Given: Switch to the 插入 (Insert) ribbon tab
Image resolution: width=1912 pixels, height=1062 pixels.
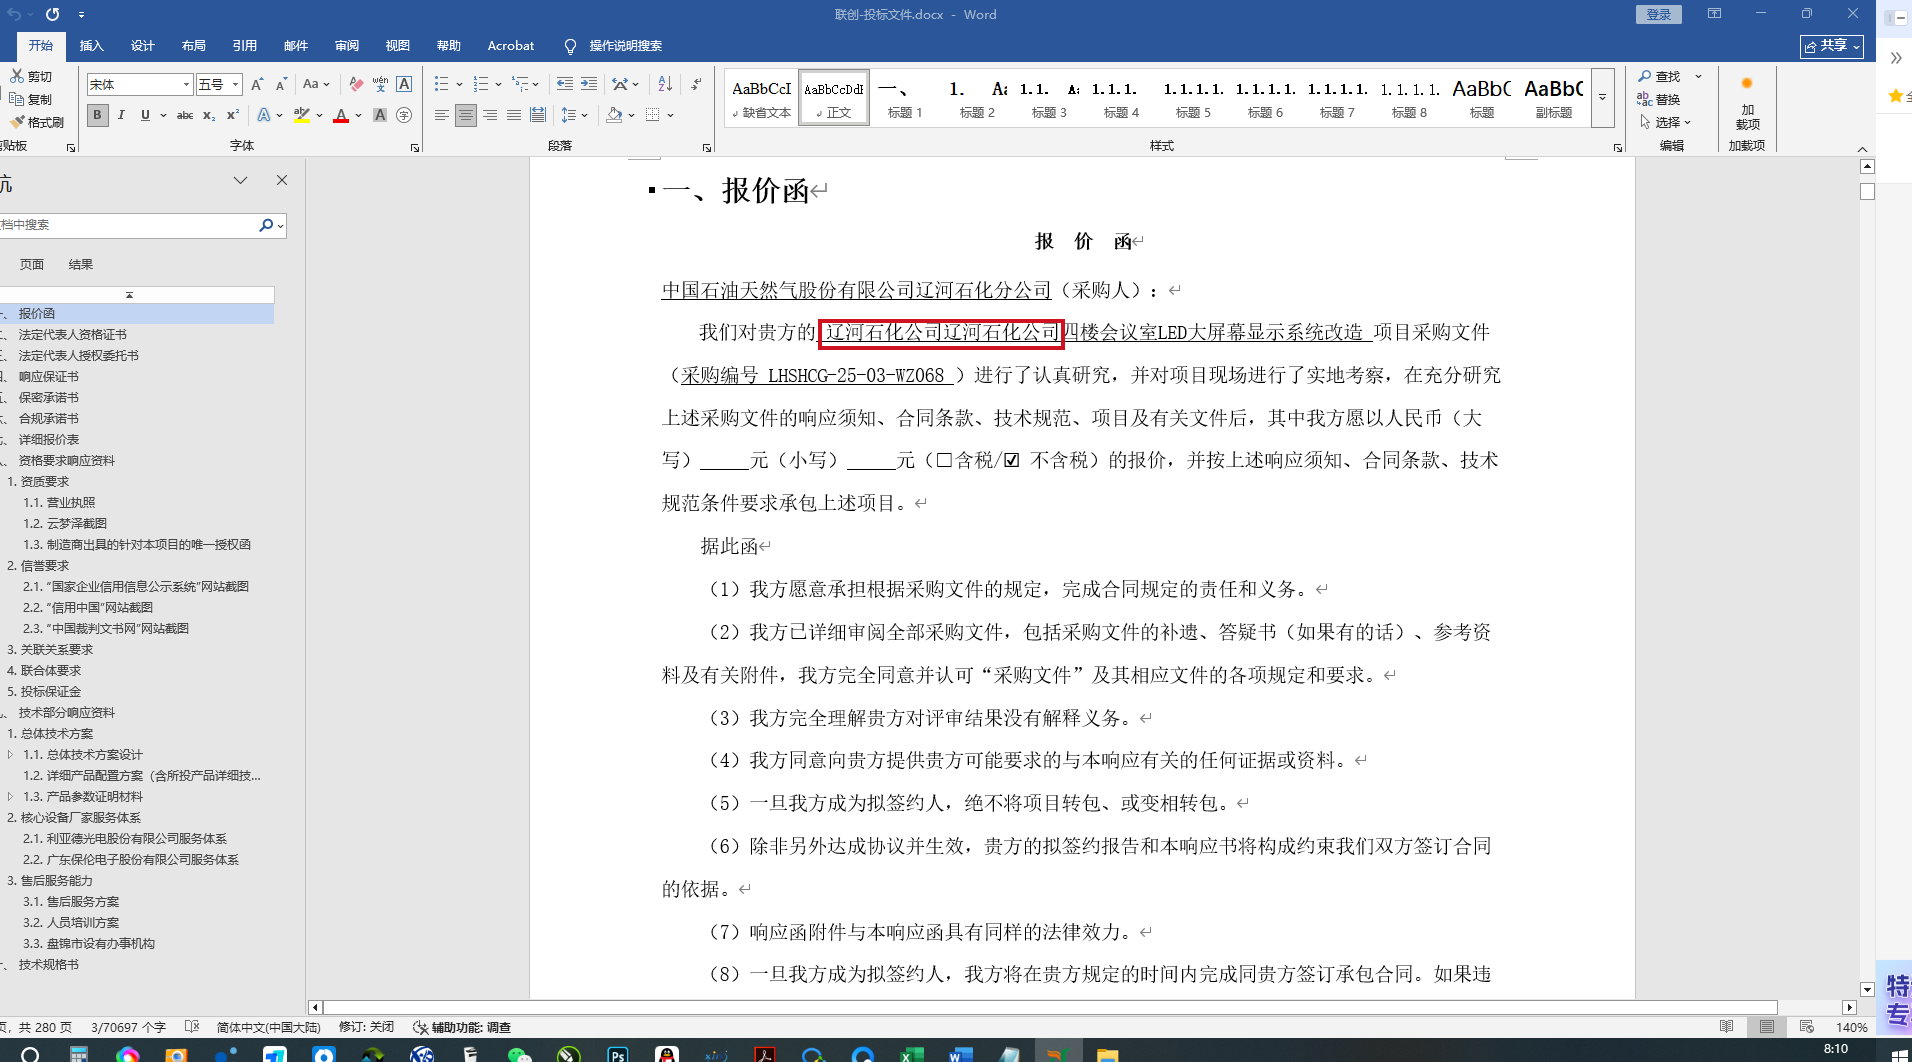Looking at the screenshot, I should [91, 46].
